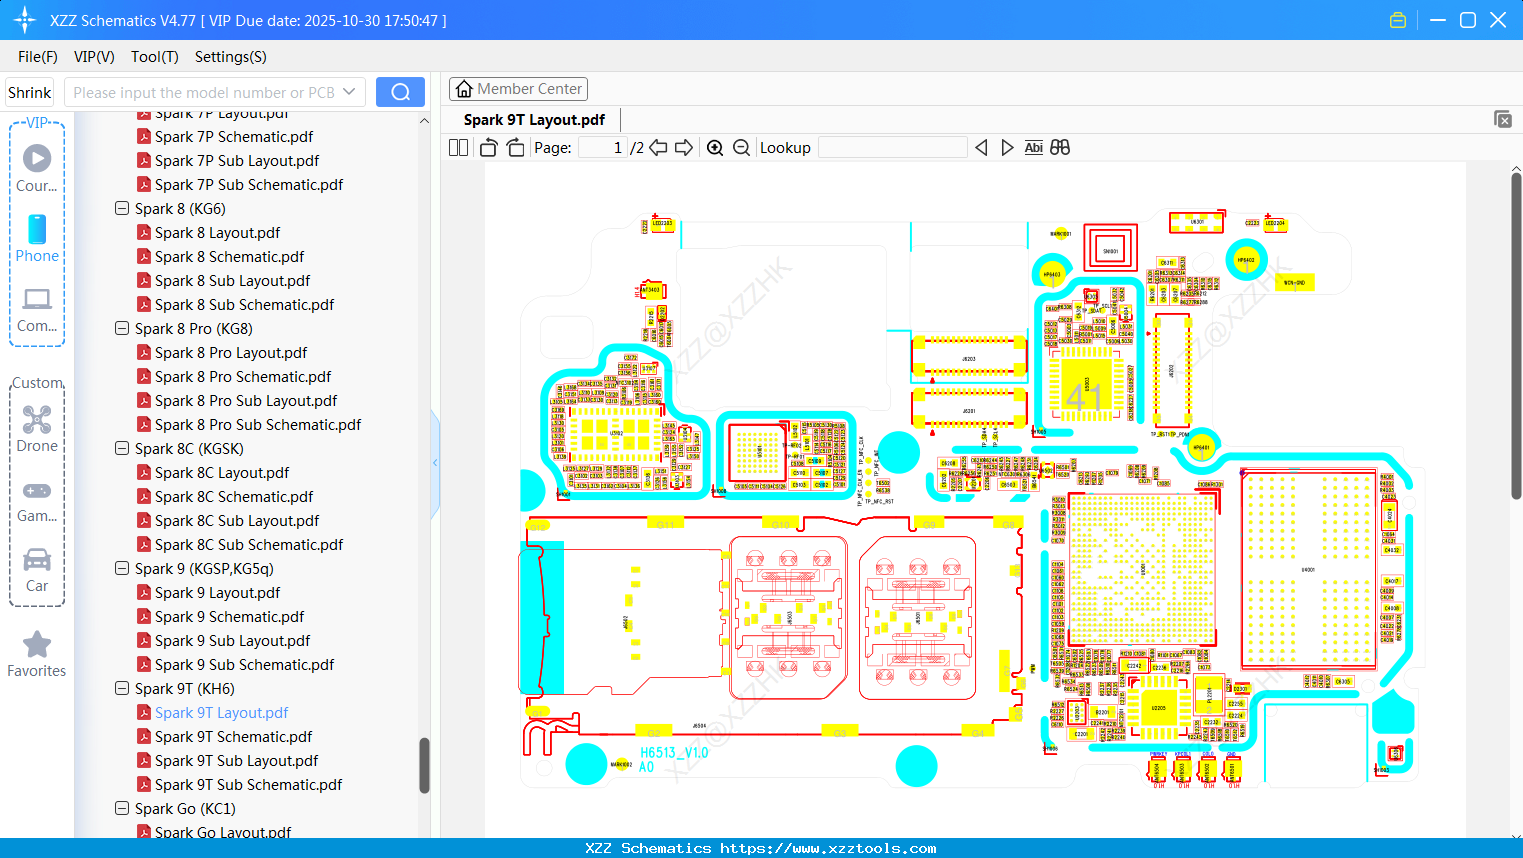Collapse the Spark 9T (KH6) folder
The image size is (1523, 858).
point(121,688)
